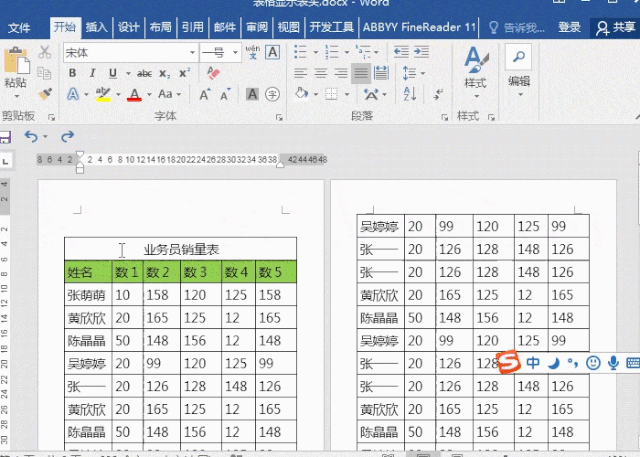Screen dimensions: 640x457
Task: Toggle Italic formatting
Action: pyautogui.click(x=92, y=73)
